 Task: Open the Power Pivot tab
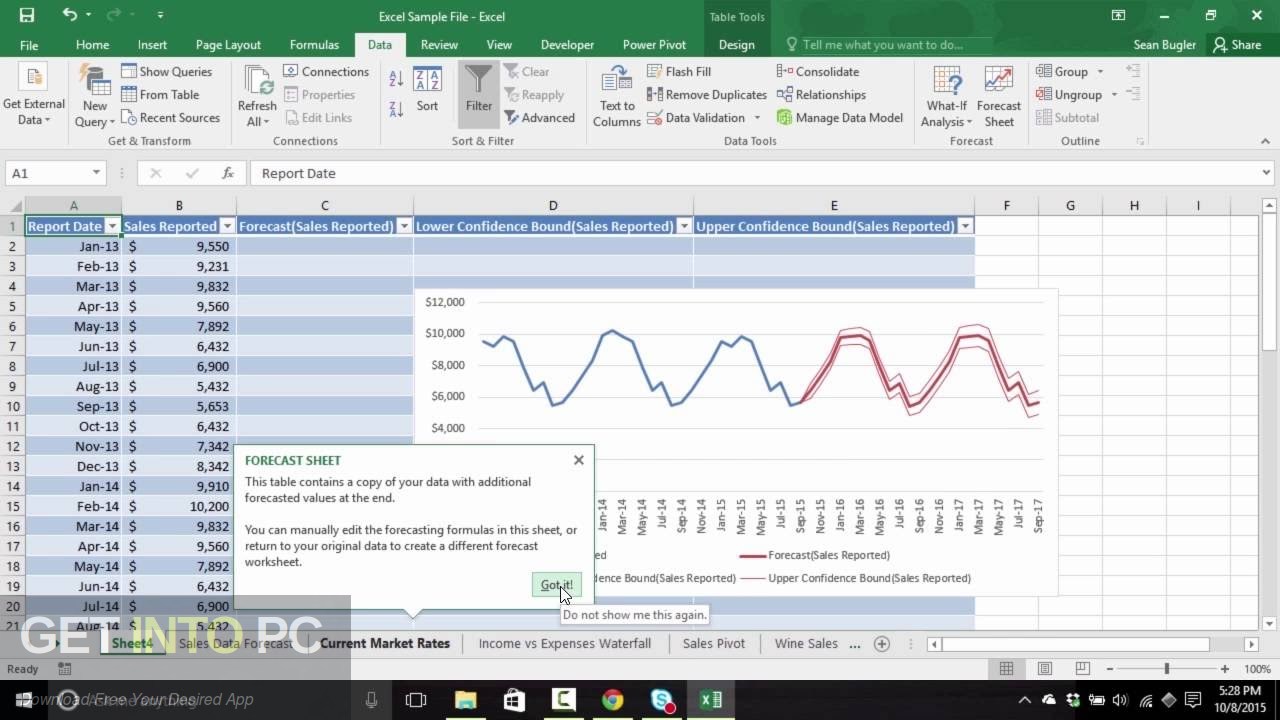654,45
